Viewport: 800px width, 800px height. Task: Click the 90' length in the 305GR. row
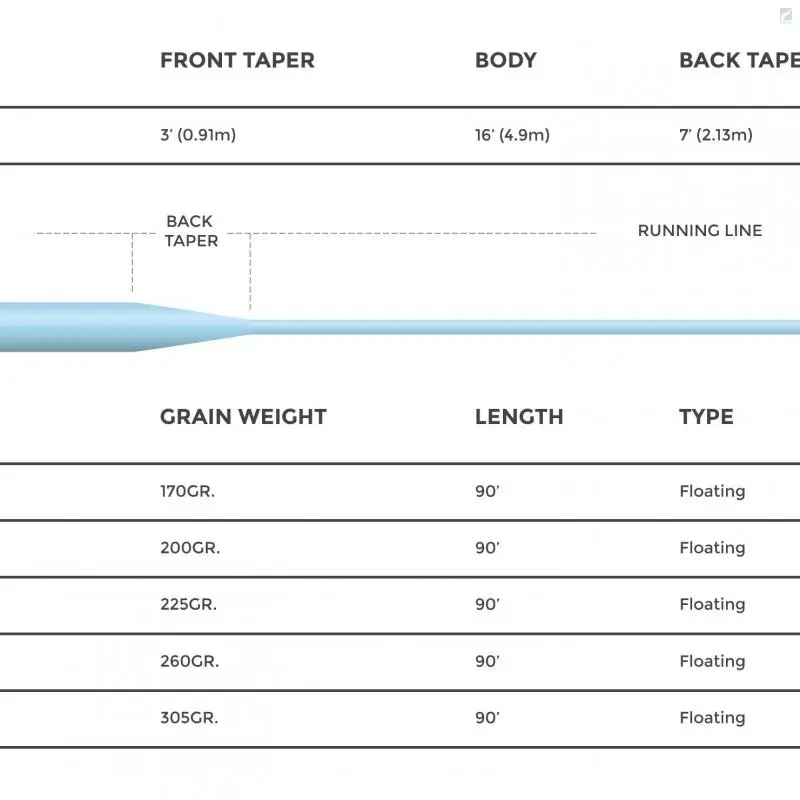[x=487, y=717]
